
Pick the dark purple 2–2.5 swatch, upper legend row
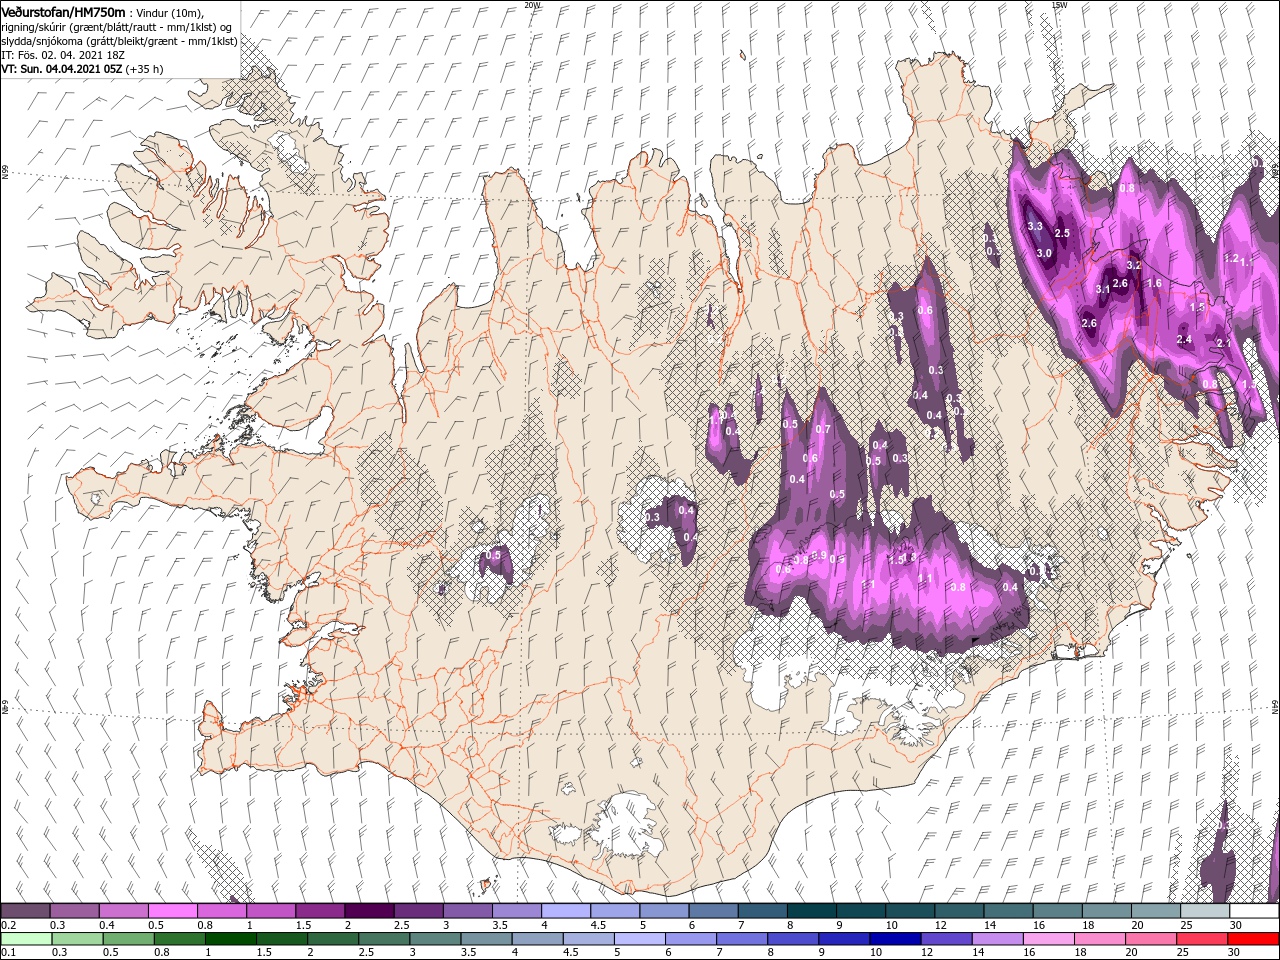(368, 911)
